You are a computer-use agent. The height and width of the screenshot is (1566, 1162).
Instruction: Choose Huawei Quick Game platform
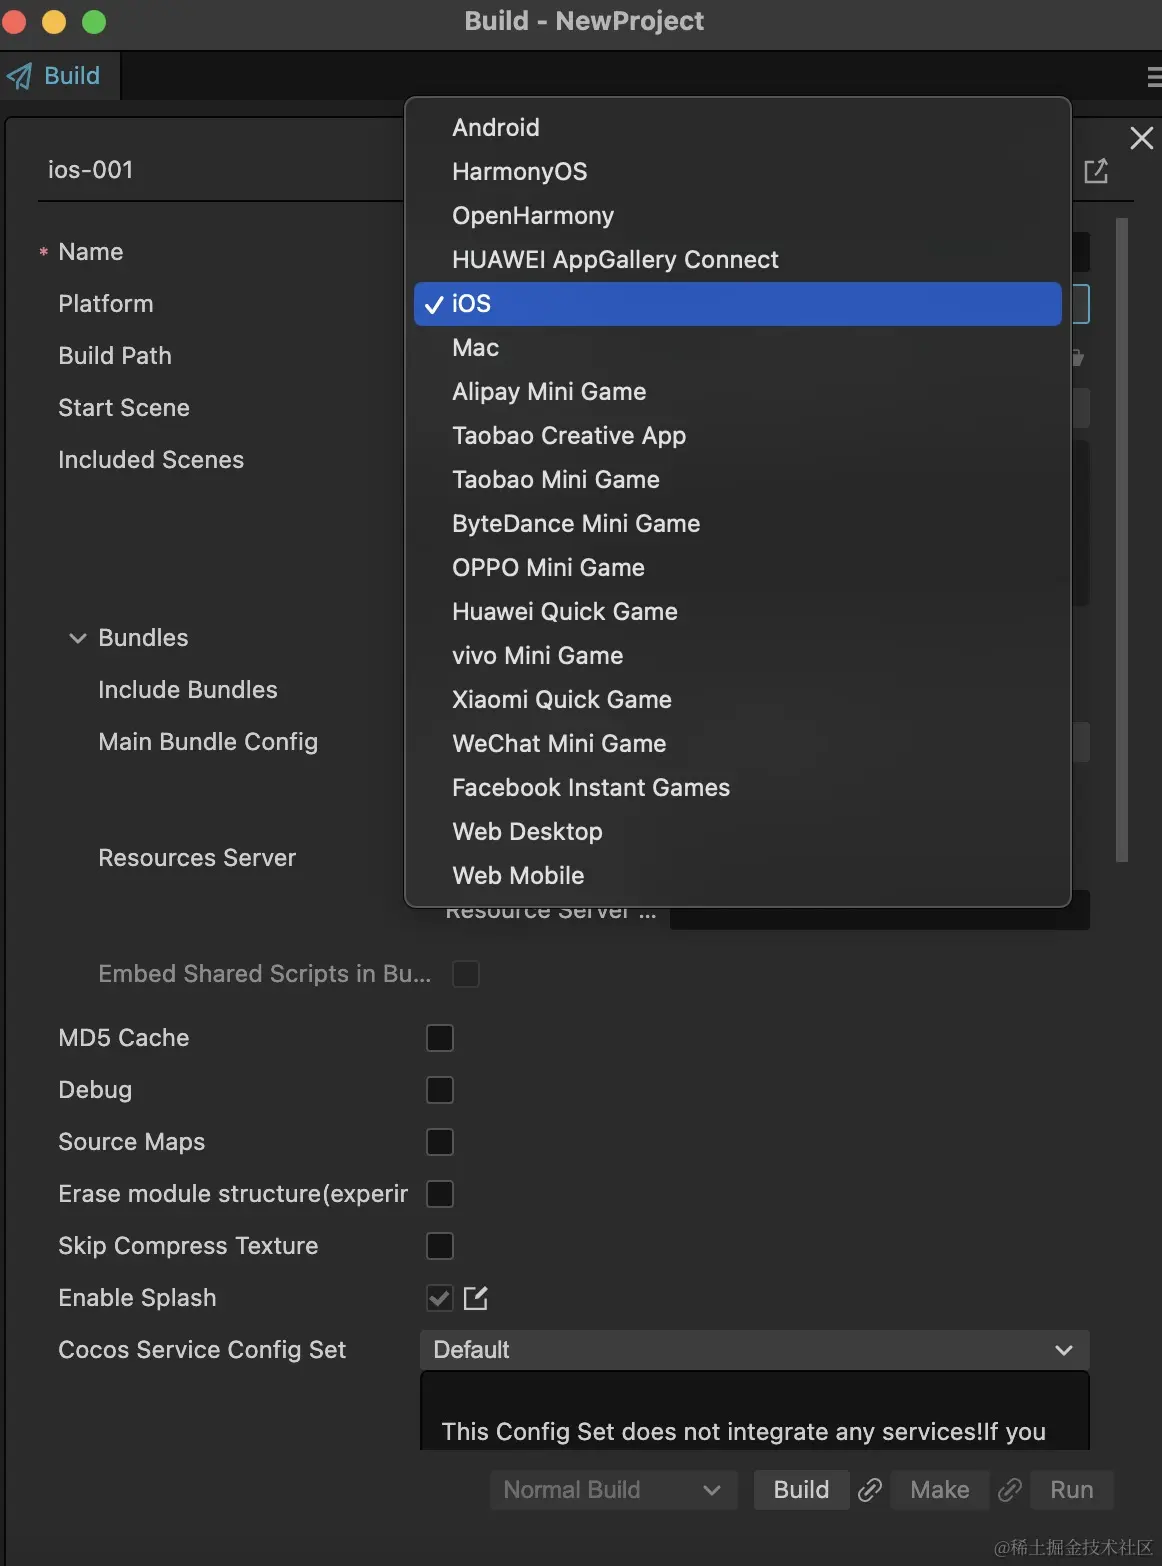tap(737, 612)
